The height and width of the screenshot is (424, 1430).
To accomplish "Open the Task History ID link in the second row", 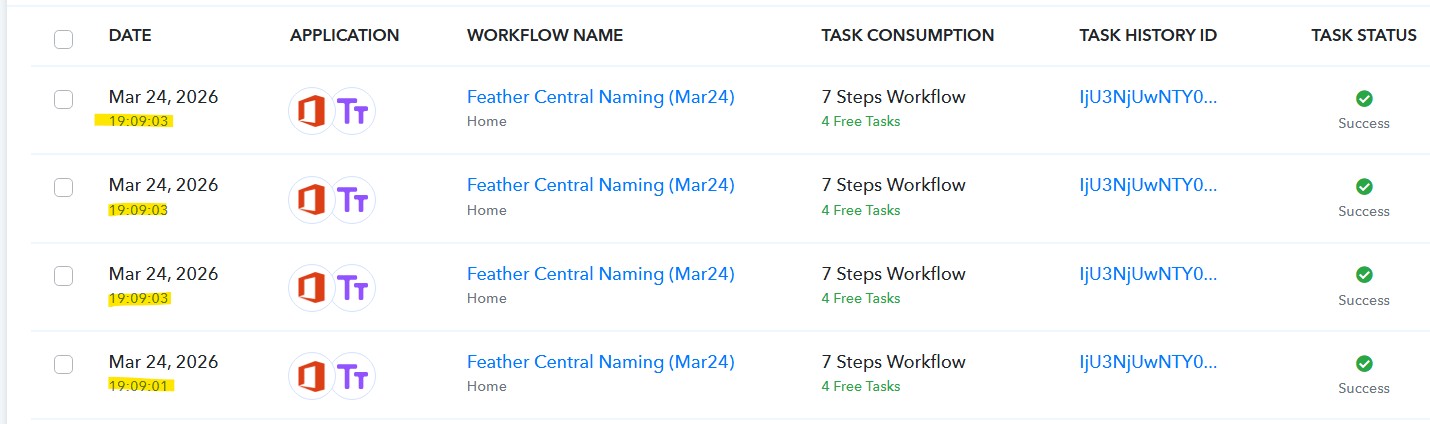I will [1148, 185].
